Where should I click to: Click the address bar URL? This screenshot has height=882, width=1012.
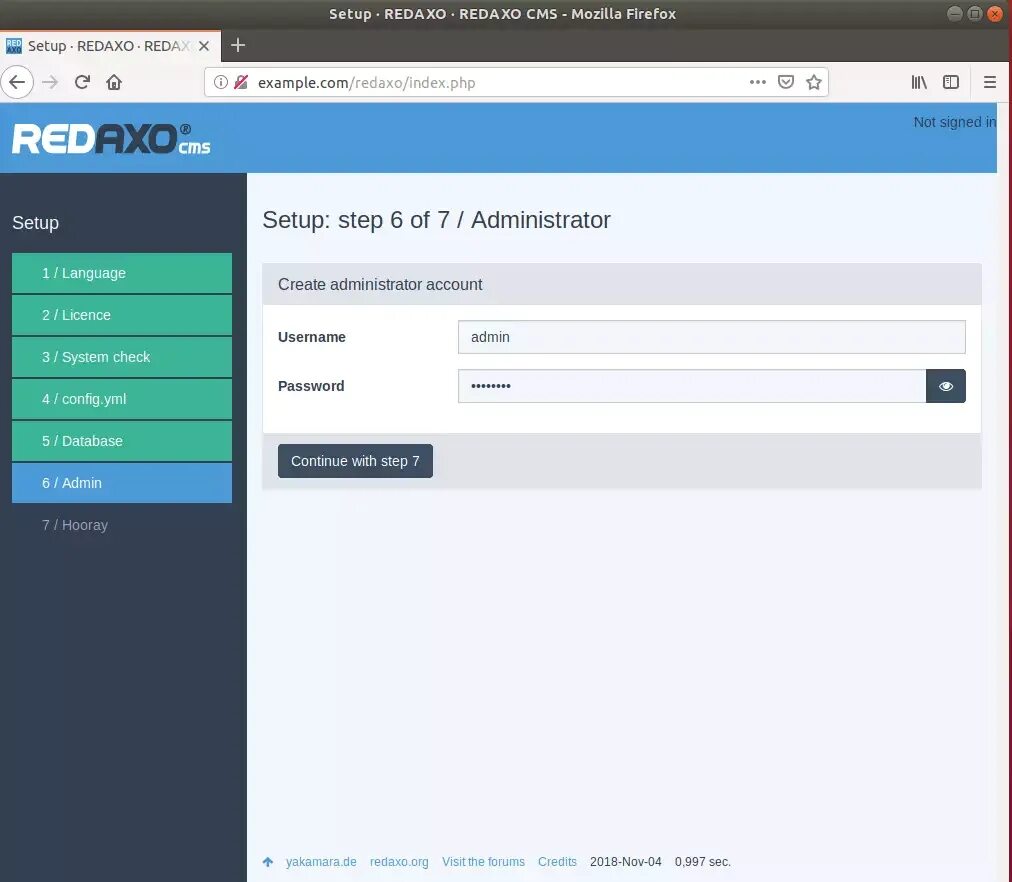pyautogui.click(x=367, y=83)
